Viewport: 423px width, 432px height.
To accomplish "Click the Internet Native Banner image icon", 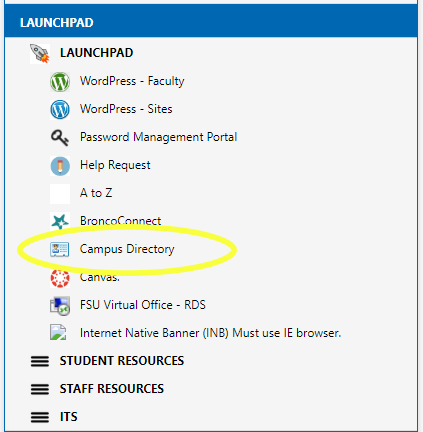I will pyautogui.click(x=58, y=332).
